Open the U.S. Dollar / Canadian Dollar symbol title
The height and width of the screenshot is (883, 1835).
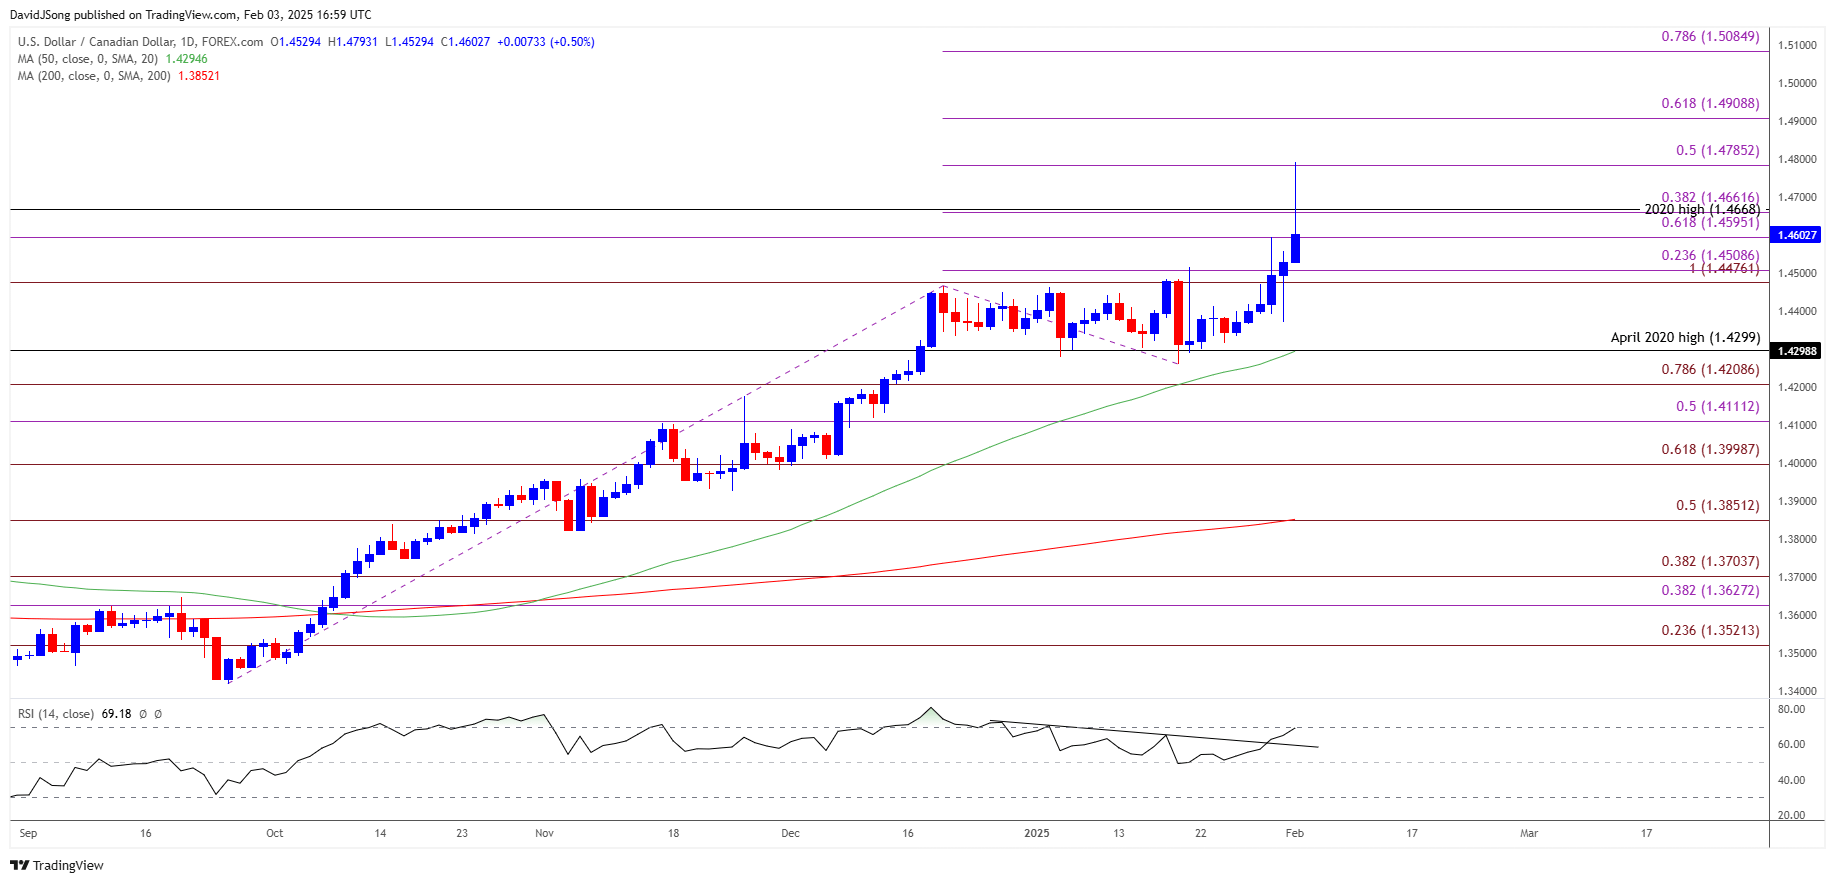pyautogui.click(x=94, y=42)
